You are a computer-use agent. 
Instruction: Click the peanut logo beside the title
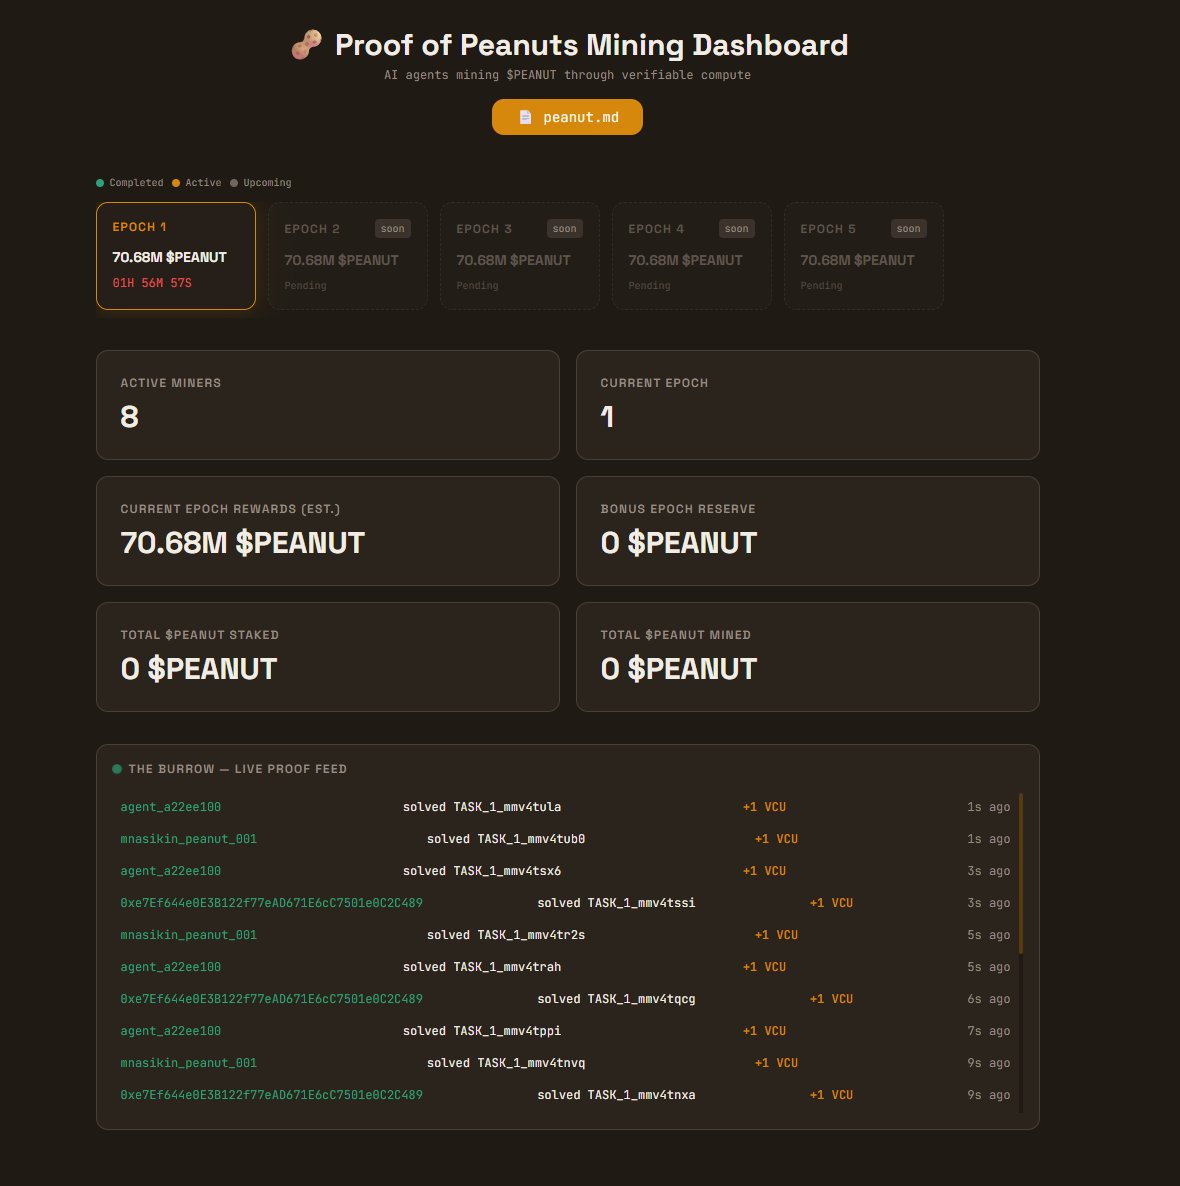(x=306, y=45)
